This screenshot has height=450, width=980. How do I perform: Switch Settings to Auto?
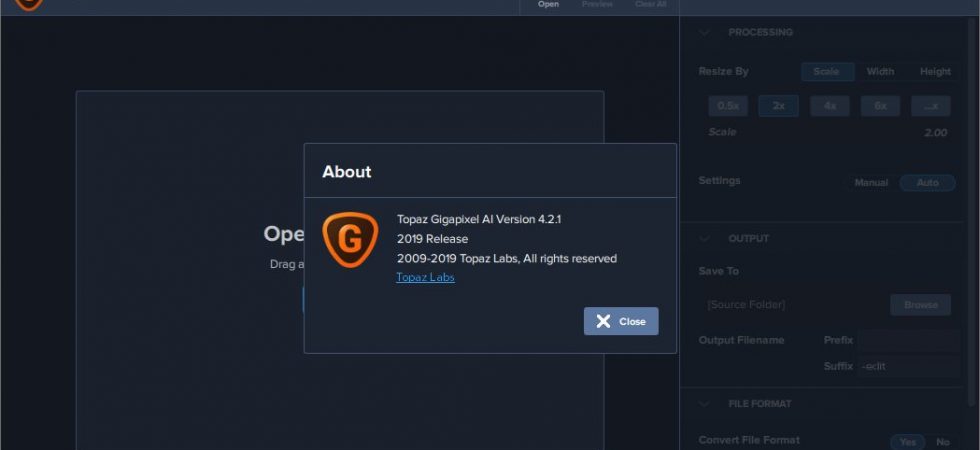point(928,182)
